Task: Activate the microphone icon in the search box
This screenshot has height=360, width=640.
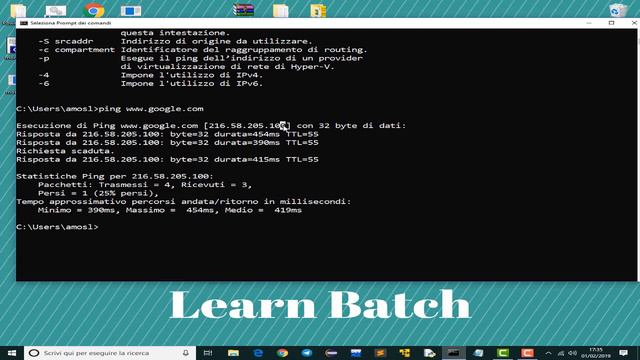Action: pos(186,353)
